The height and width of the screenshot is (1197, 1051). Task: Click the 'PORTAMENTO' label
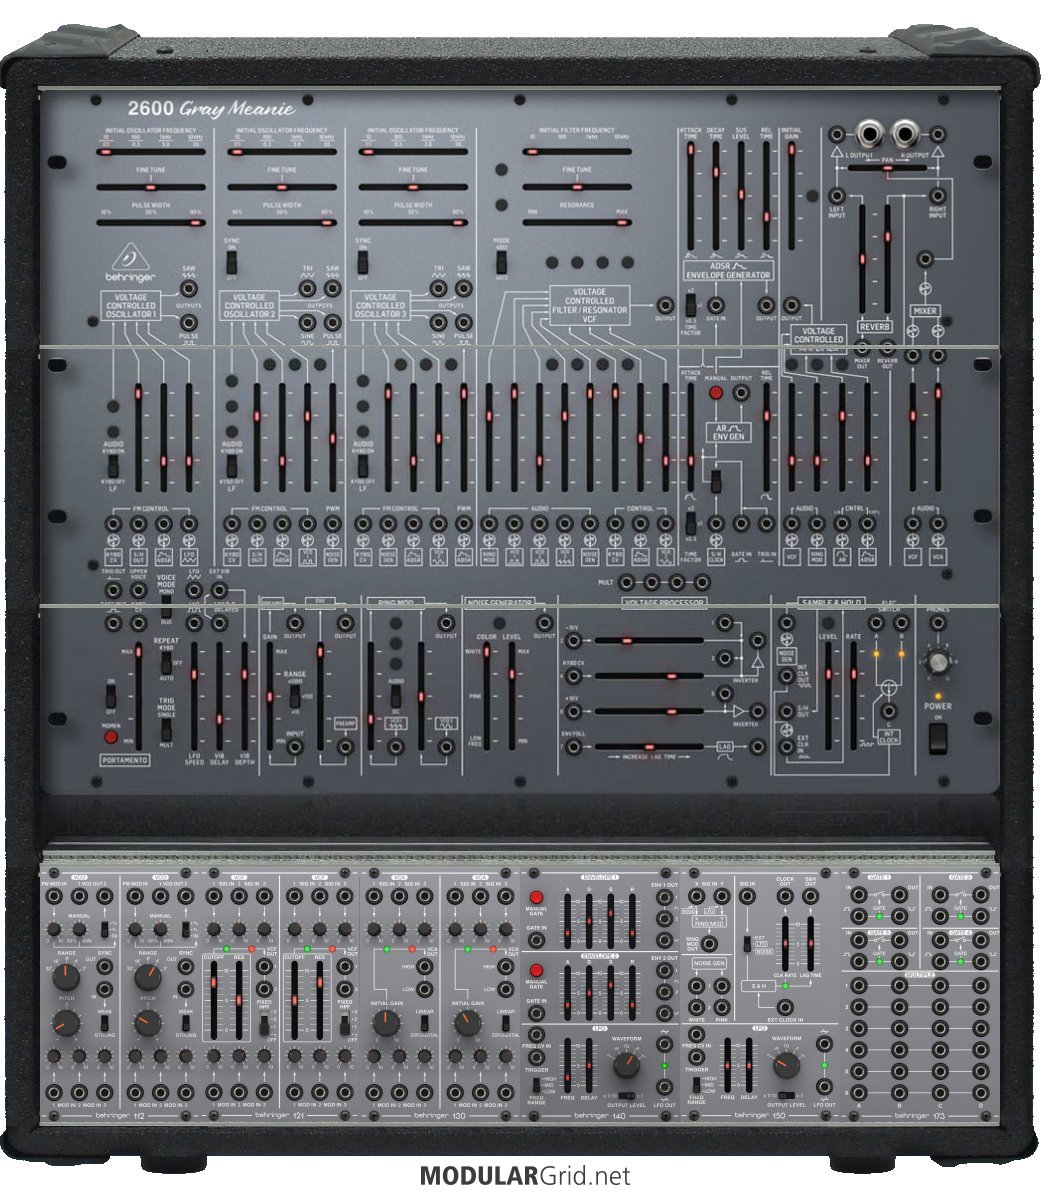tap(125, 760)
